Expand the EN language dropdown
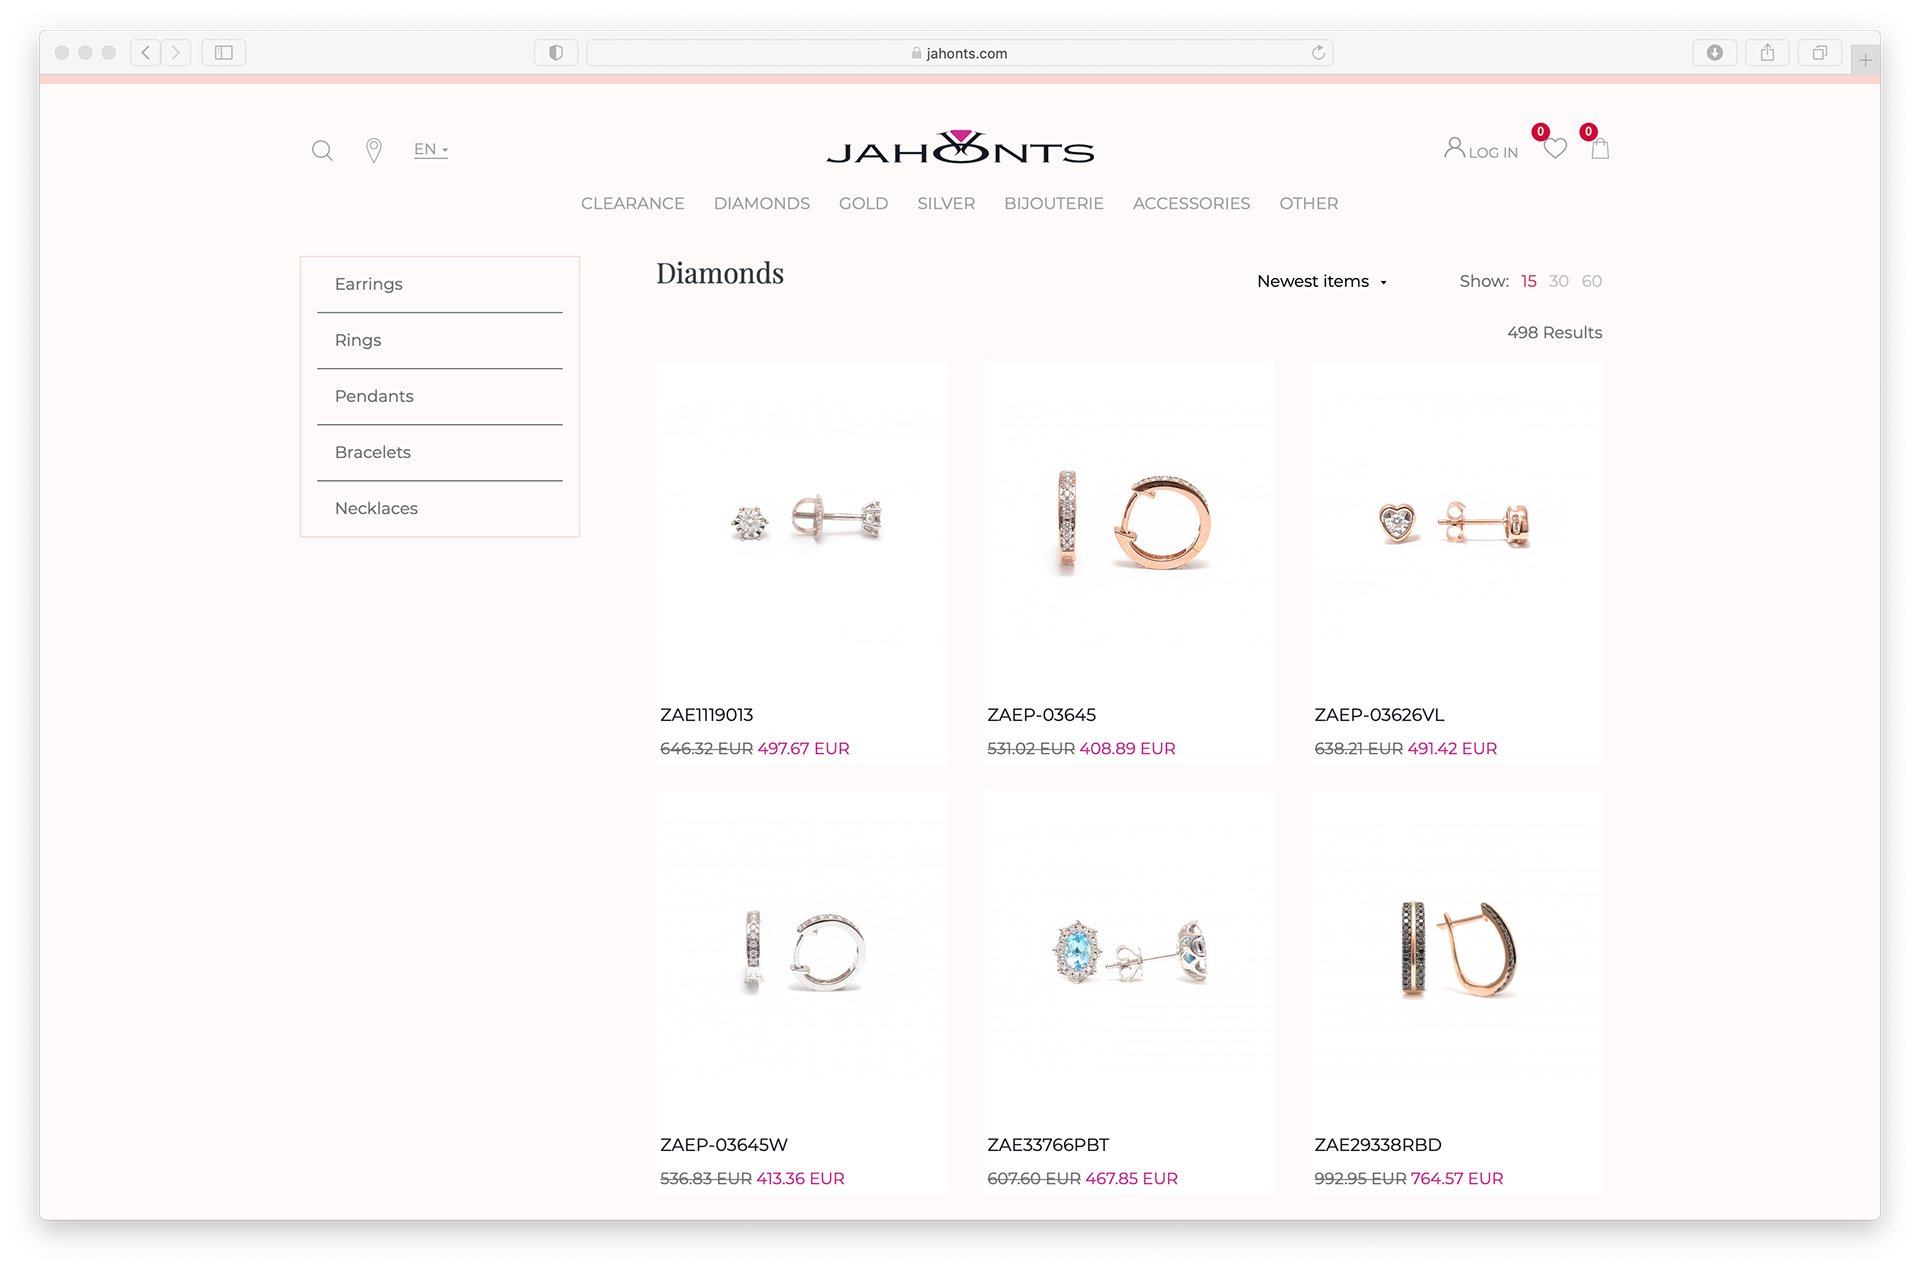This screenshot has height=1269, width=1920. (x=431, y=149)
